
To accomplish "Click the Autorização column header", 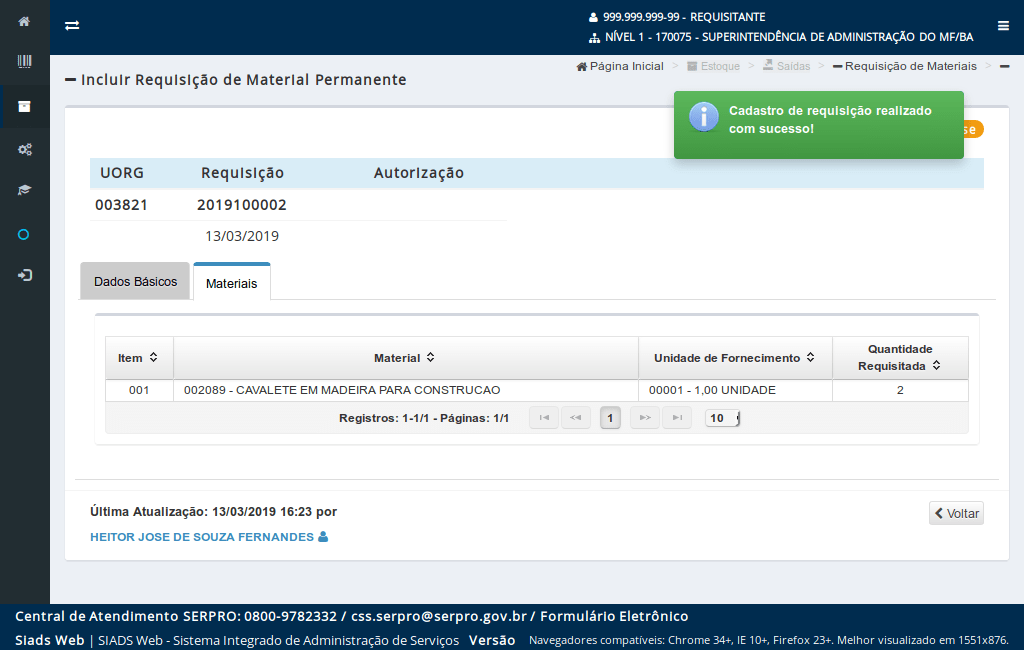I will (419, 173).
